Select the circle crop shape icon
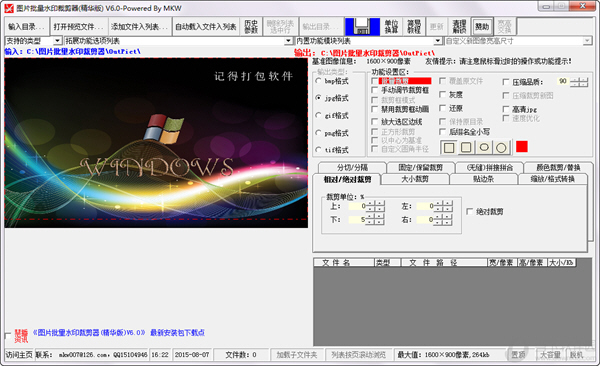Image resolution: width=600 pixels, height=366 pixels. point(501,147)
